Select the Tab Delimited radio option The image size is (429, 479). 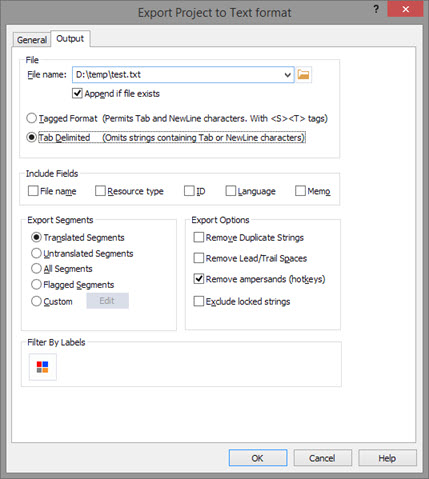[x=32, y=137]
